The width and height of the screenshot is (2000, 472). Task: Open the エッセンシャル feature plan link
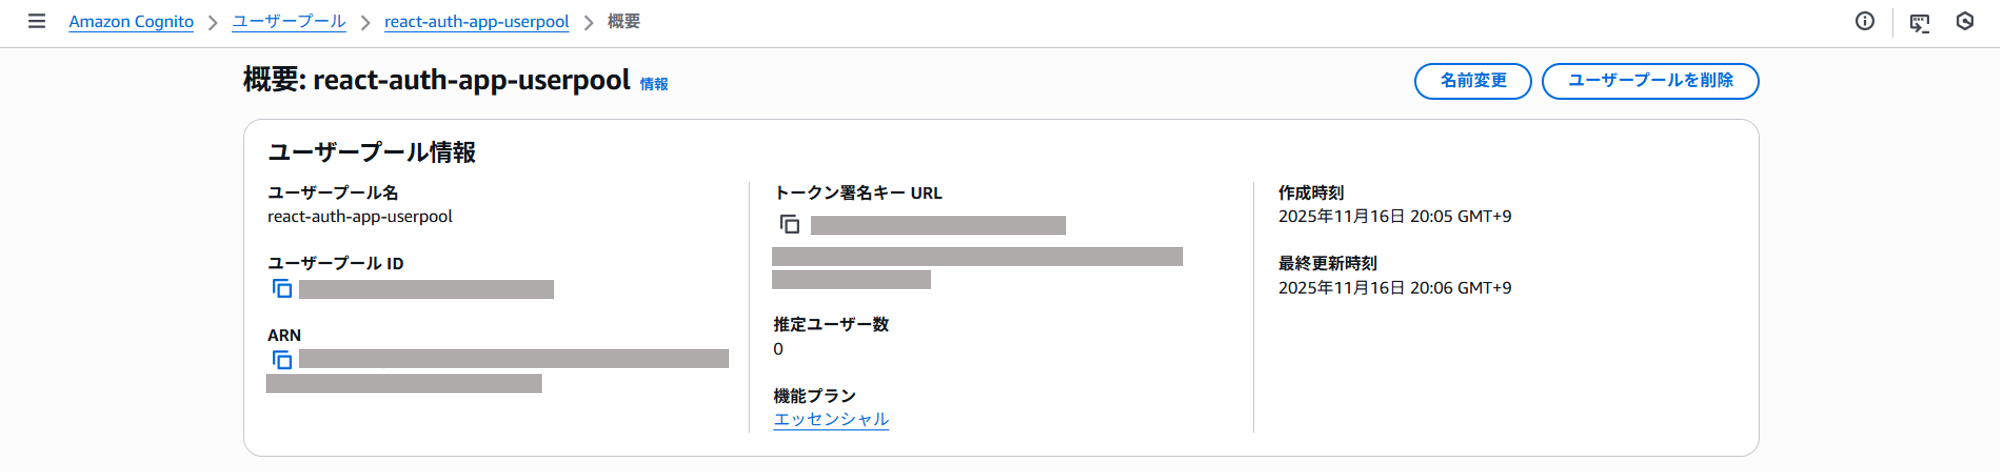coord(831,419)
